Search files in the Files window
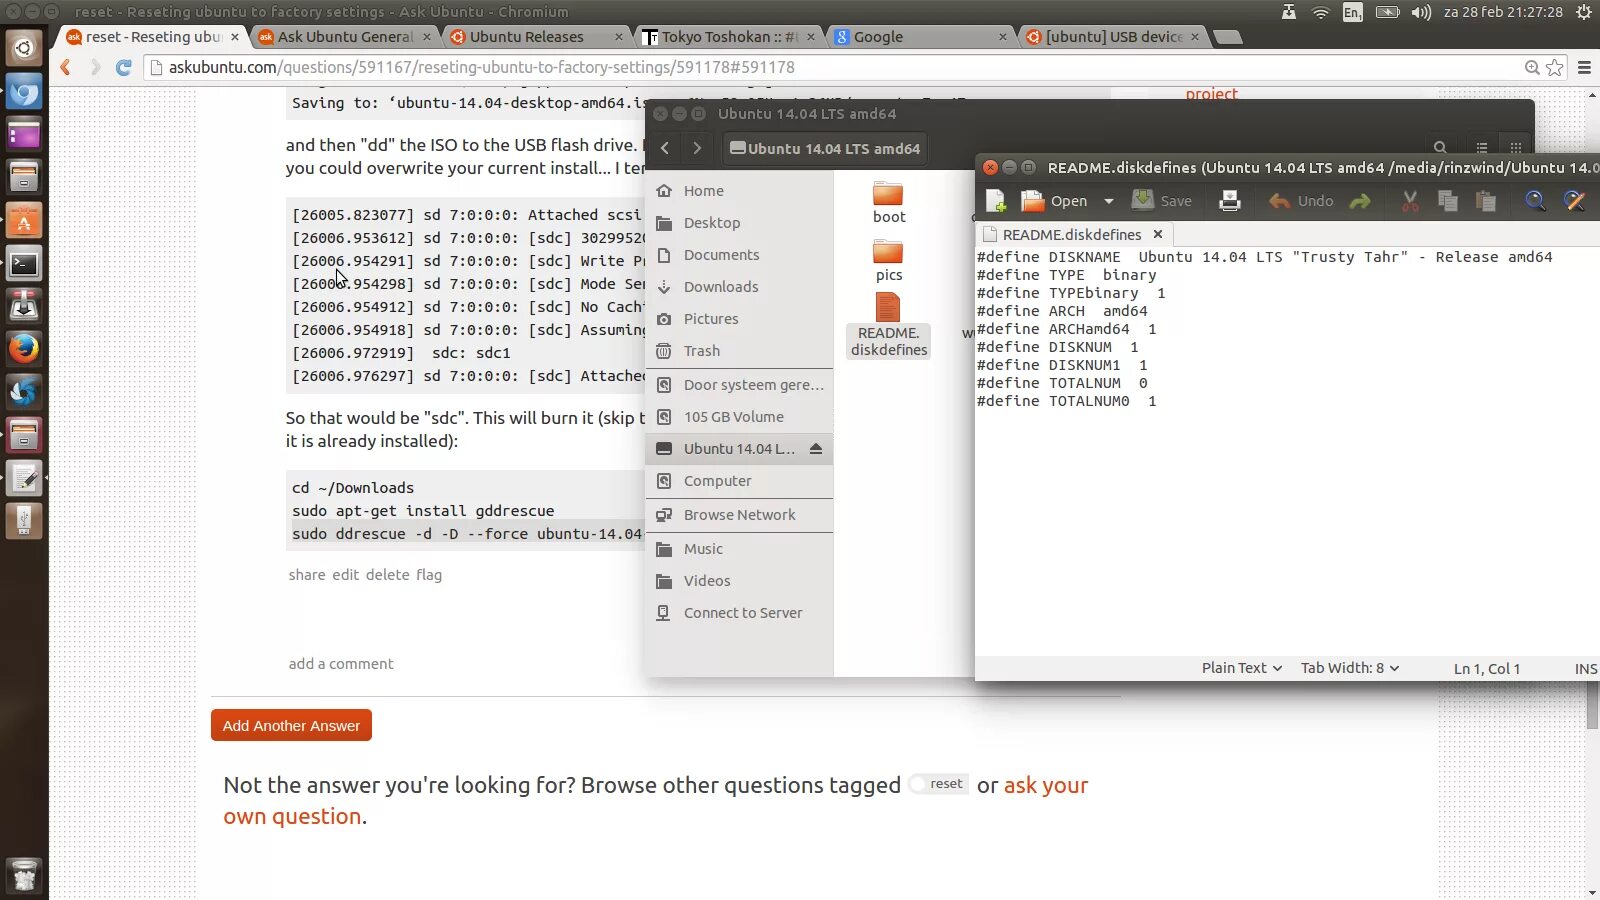1600x900 pixels. click(x=1440, y=148)
